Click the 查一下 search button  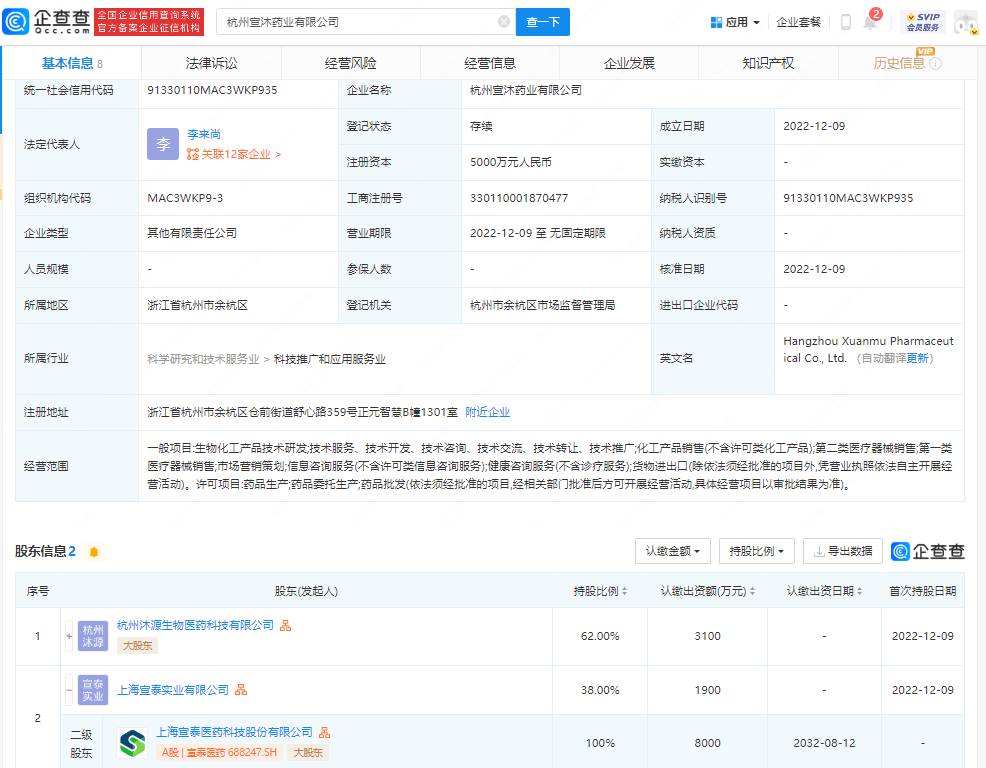click(543, 22)
